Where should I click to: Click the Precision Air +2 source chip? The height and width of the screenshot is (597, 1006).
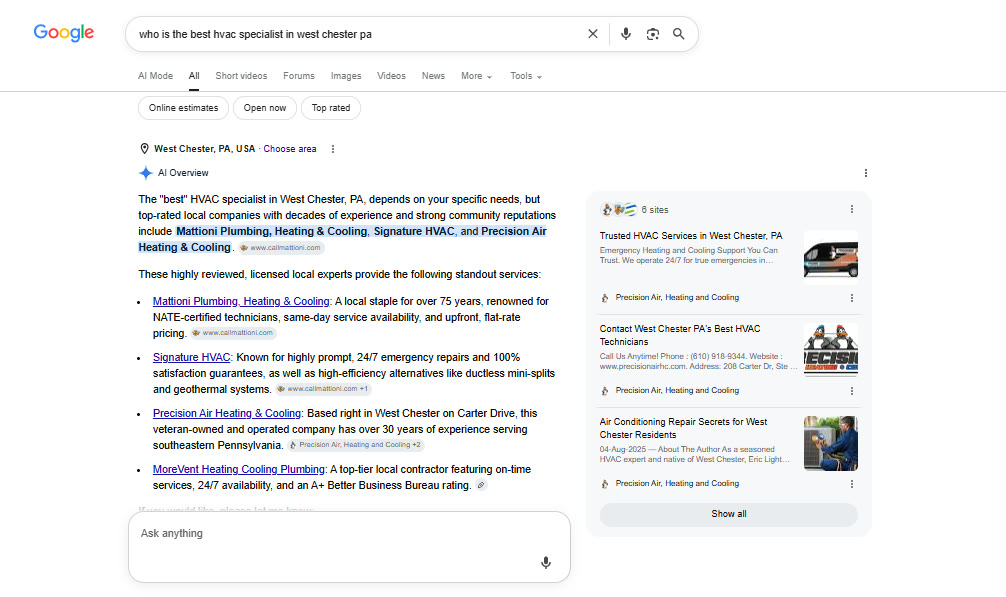[x=355, y=444]
